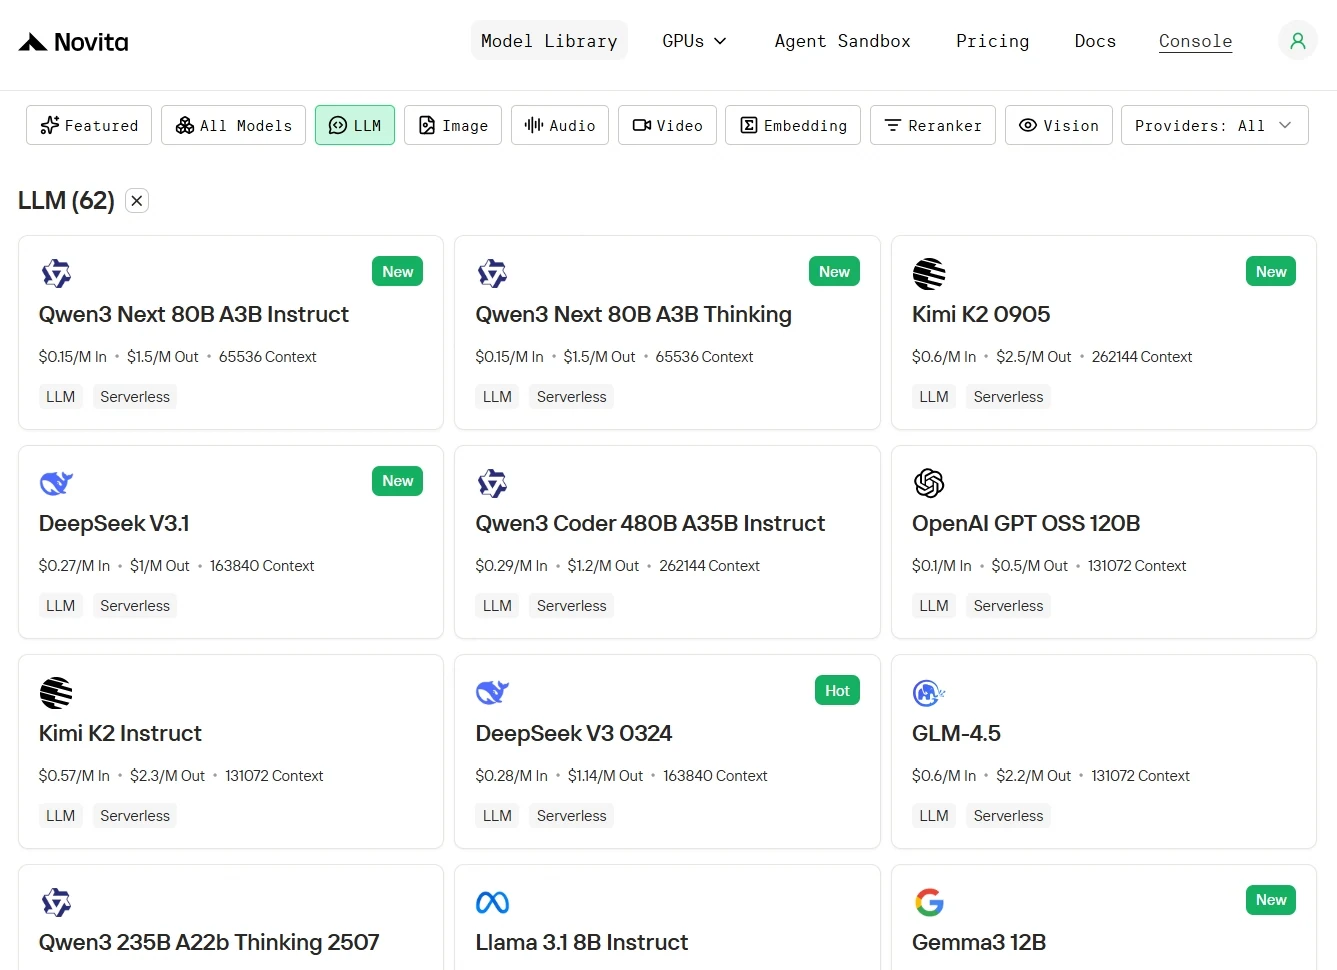Click the New badge on Kimi K2 0905

click(1271, 272)
